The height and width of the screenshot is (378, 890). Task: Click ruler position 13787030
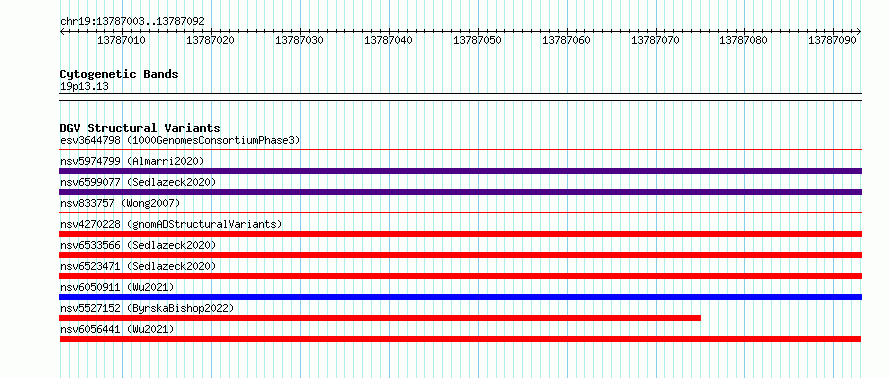pos(299,40)
